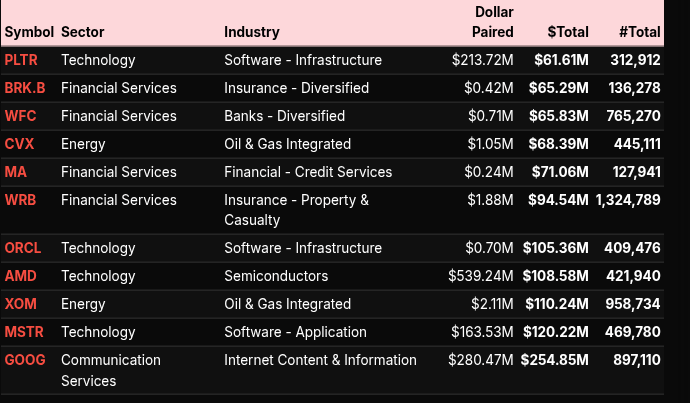This screenshot has height=403, width=690.
Task: Open the ORCL ticker link
Action: 23,248
